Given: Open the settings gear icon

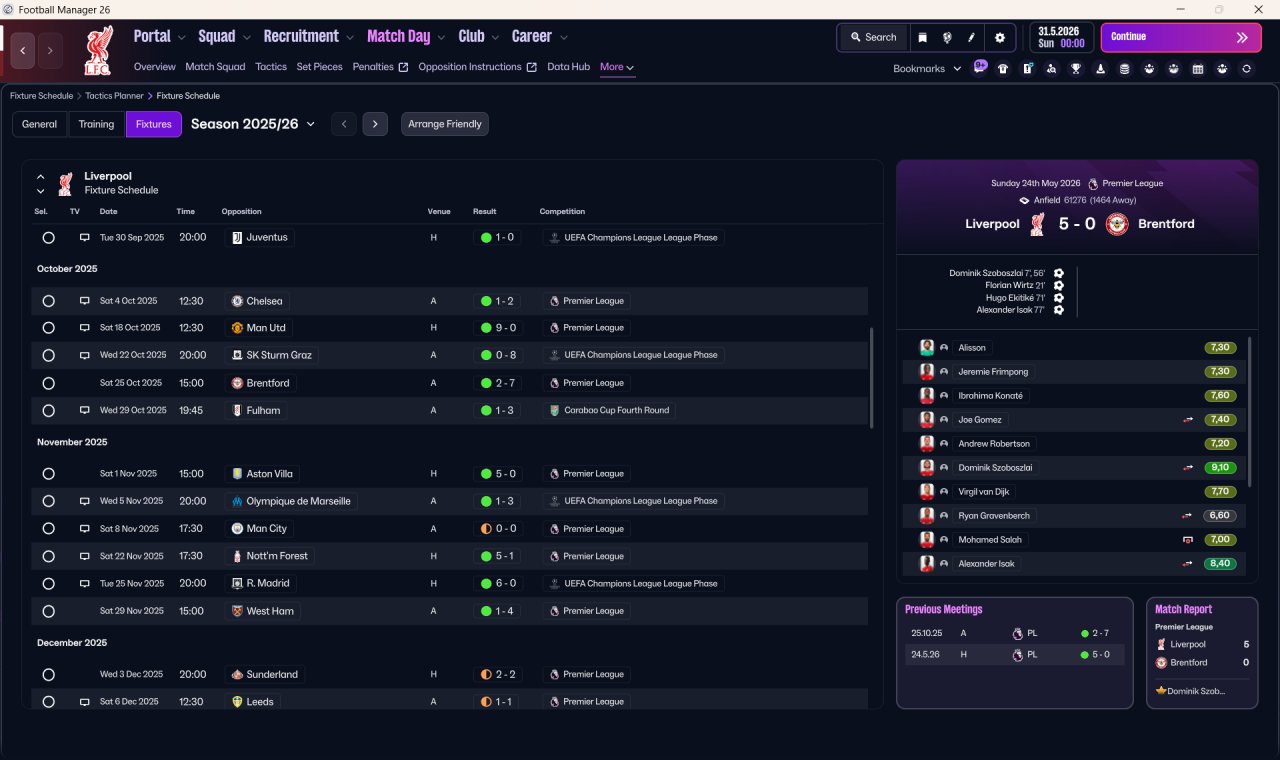Looking at the screenshot, I should [x=999, y=37].
